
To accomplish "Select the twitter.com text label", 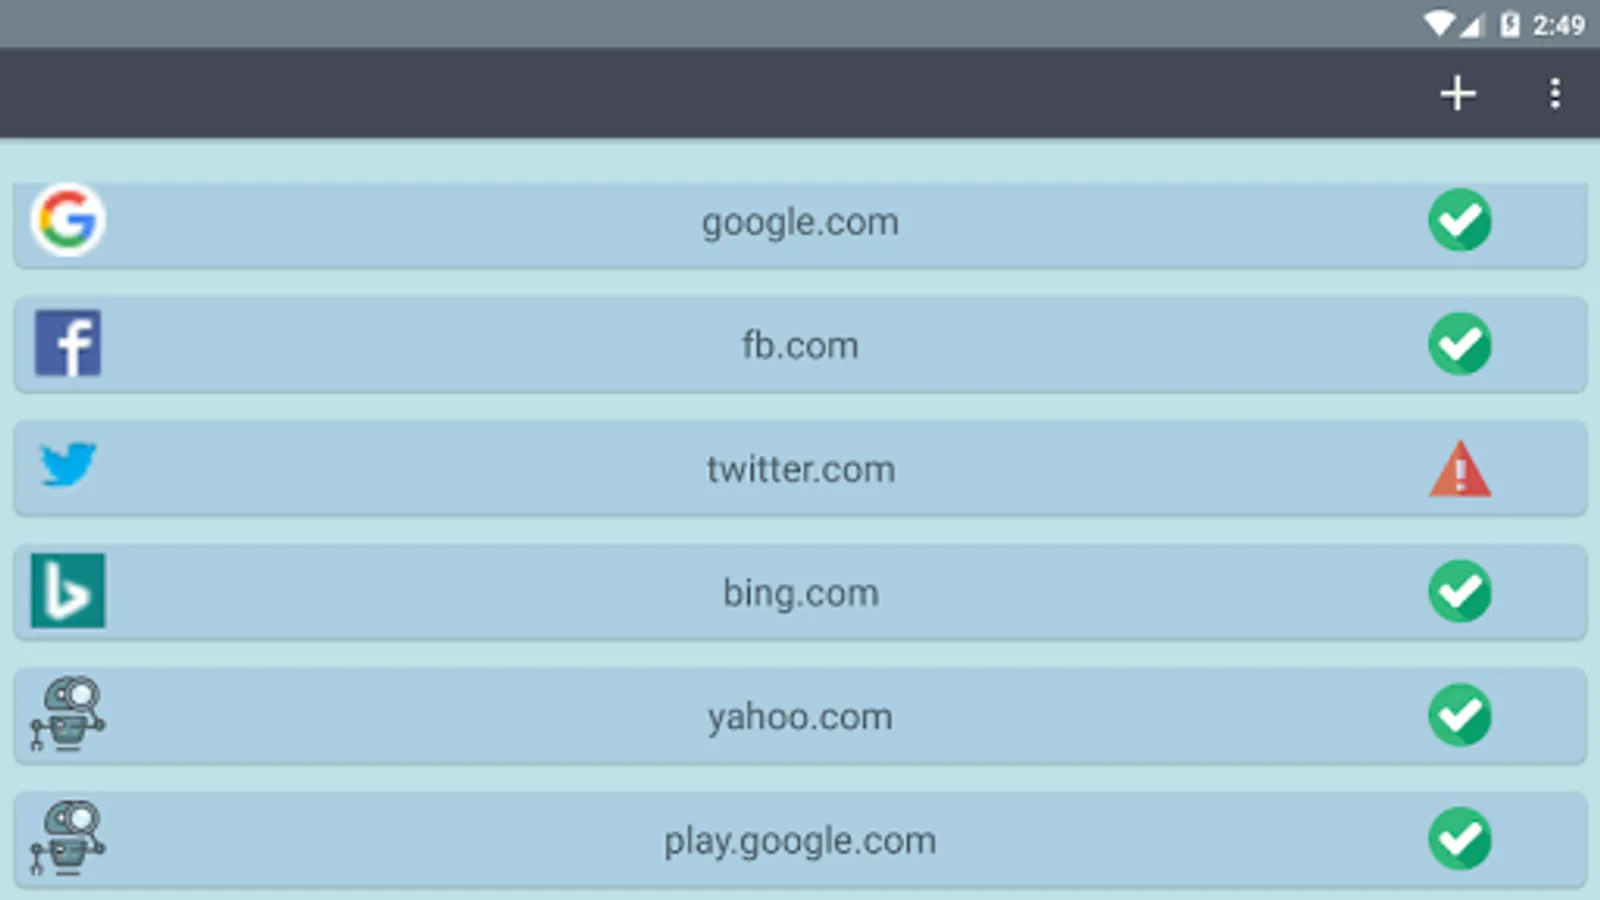I will pyautogui.click(x=800, y=469).
